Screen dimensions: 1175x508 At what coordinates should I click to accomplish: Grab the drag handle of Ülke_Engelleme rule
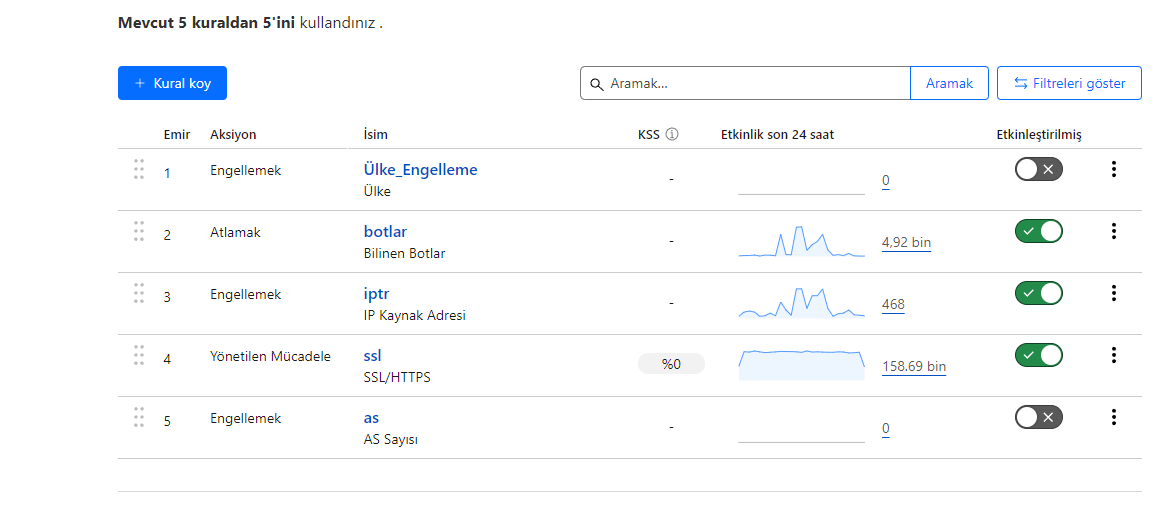139,169
